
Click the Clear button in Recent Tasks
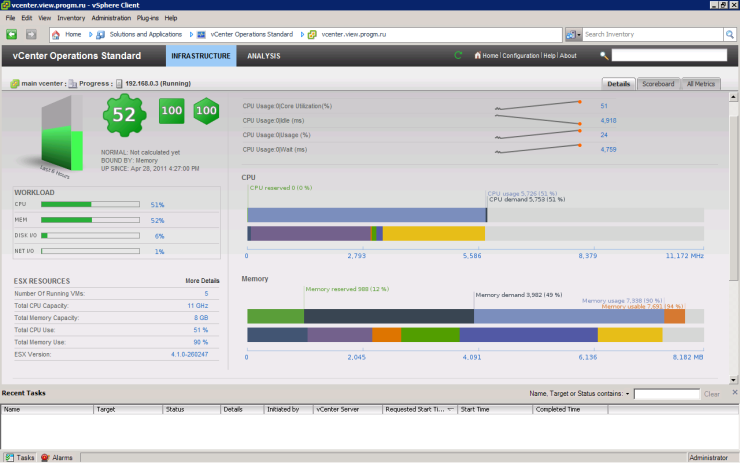coord(712,394)
